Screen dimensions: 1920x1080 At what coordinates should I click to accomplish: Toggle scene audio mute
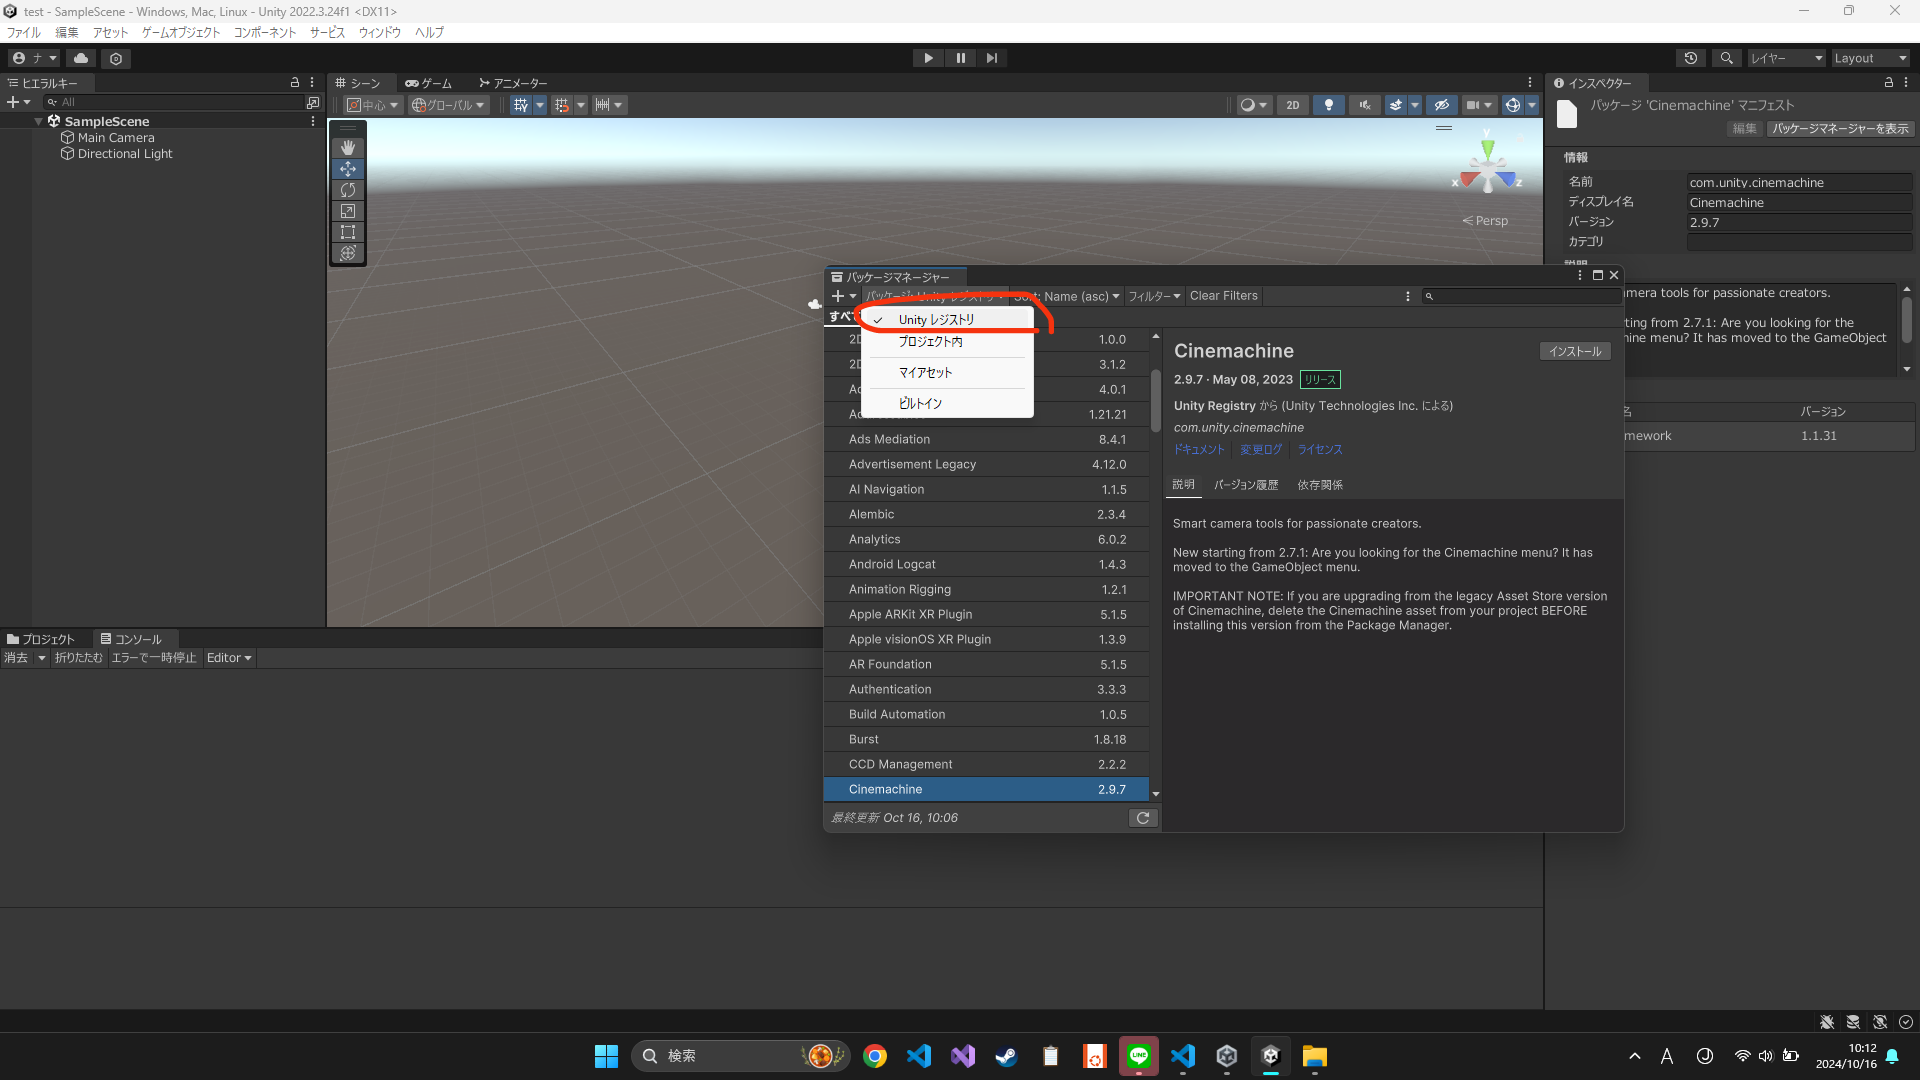[x=1364, y=105]
